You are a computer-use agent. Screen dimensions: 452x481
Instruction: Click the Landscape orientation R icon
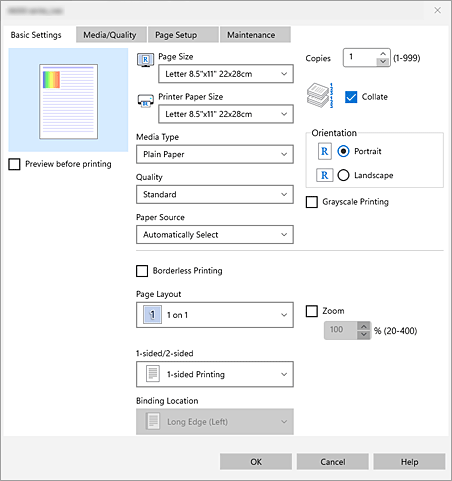(x=324, y=175)
